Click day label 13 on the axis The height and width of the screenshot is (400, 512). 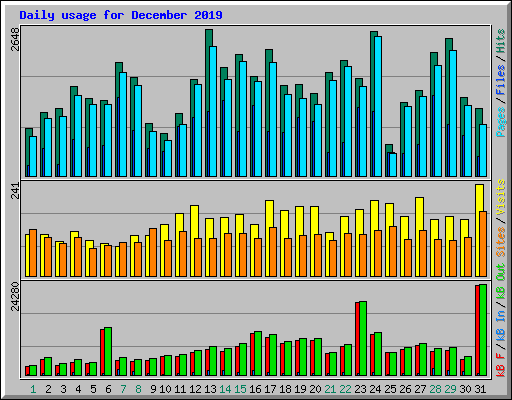[x=210, y=389]
